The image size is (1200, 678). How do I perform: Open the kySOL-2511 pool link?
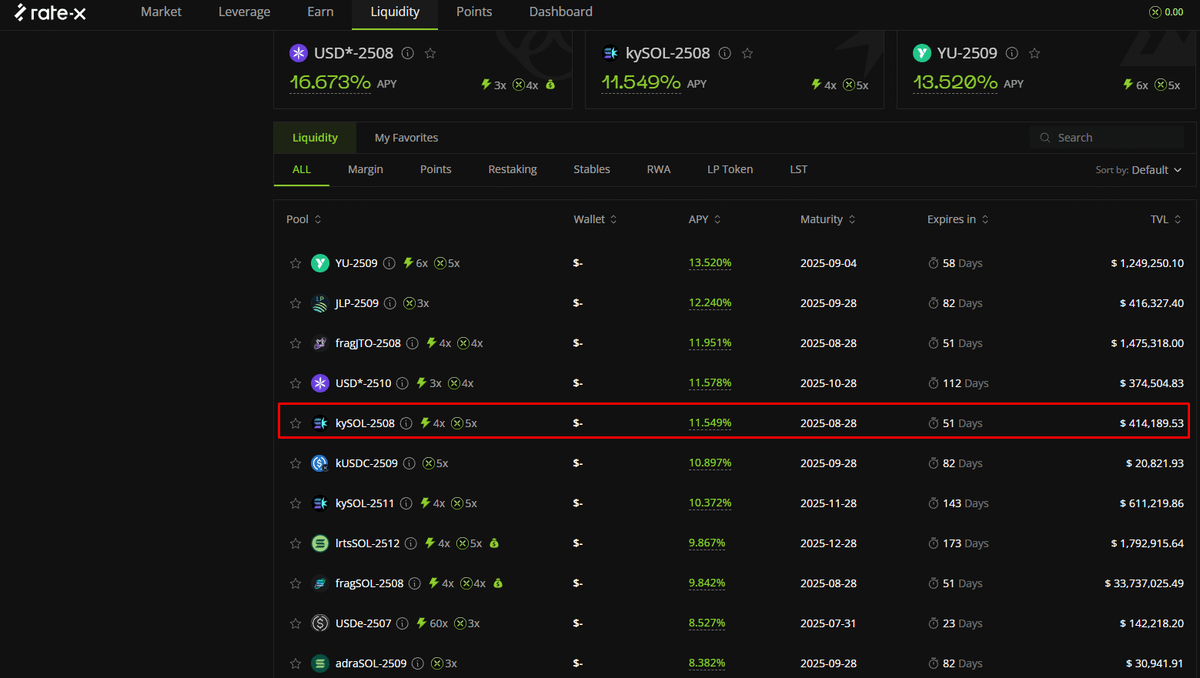point(365,503)
